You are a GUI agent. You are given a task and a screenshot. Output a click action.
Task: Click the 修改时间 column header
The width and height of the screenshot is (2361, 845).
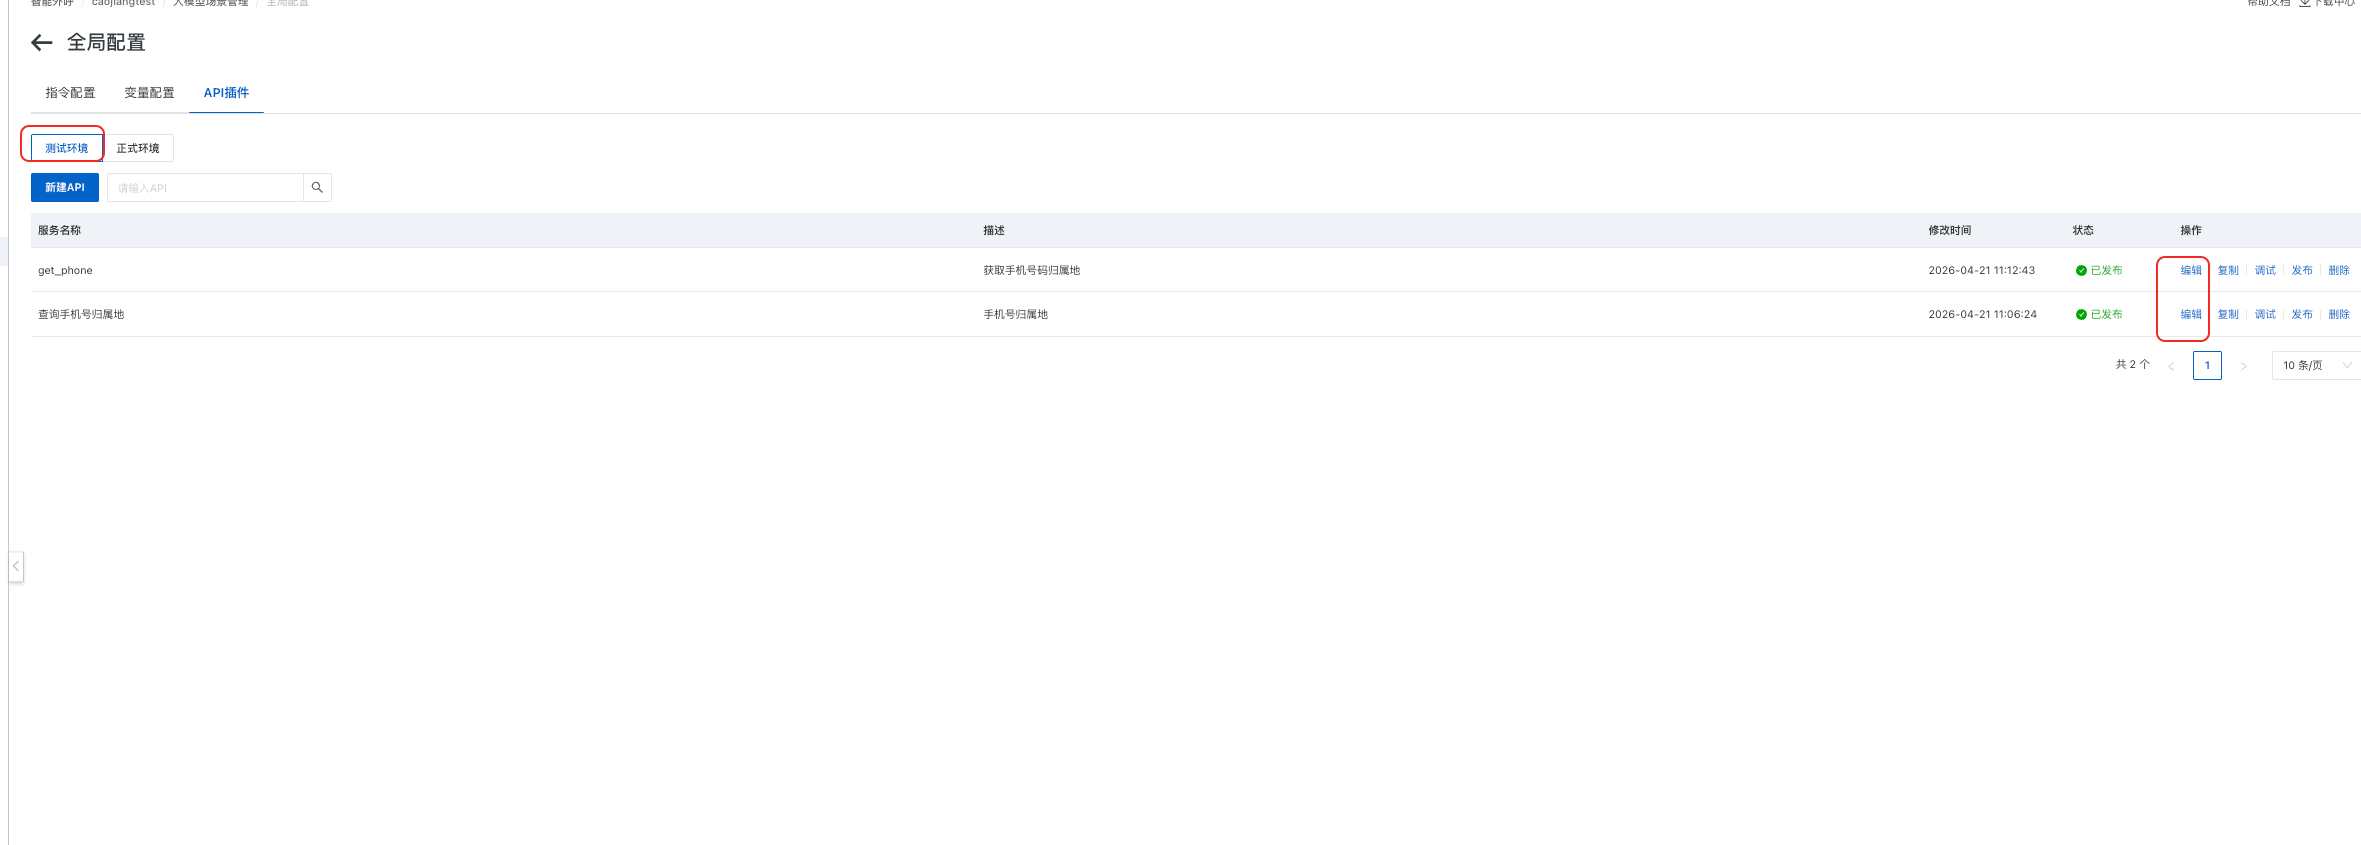[1949, 230]
